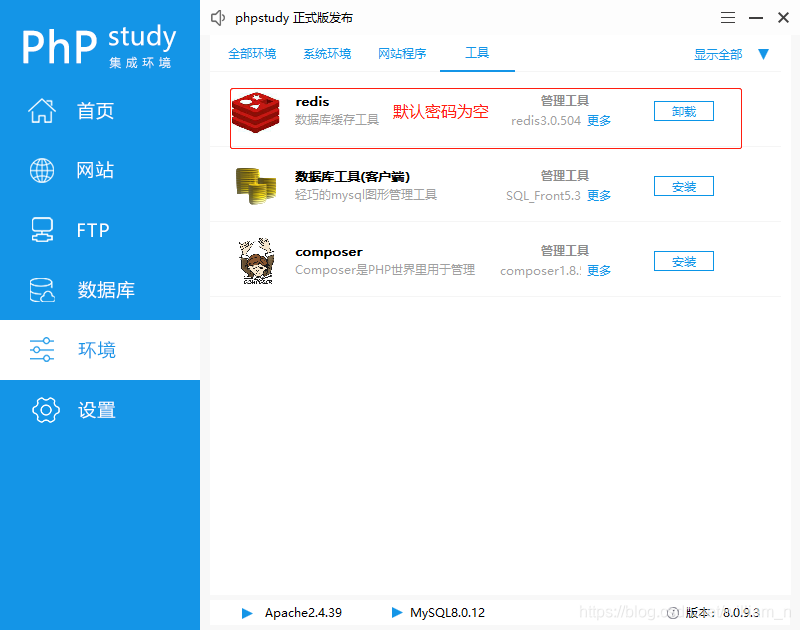The height and width of the screenshot is (630, 800).
Task: Click the version info circle icon
Action: pyautogui.click(x=673, y=613)
